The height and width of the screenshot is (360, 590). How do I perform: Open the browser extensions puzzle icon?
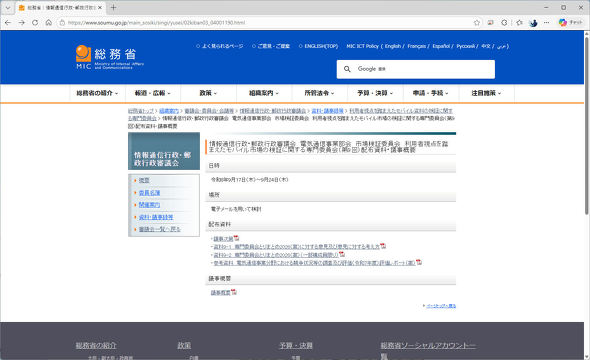click(x=504, y=23)
